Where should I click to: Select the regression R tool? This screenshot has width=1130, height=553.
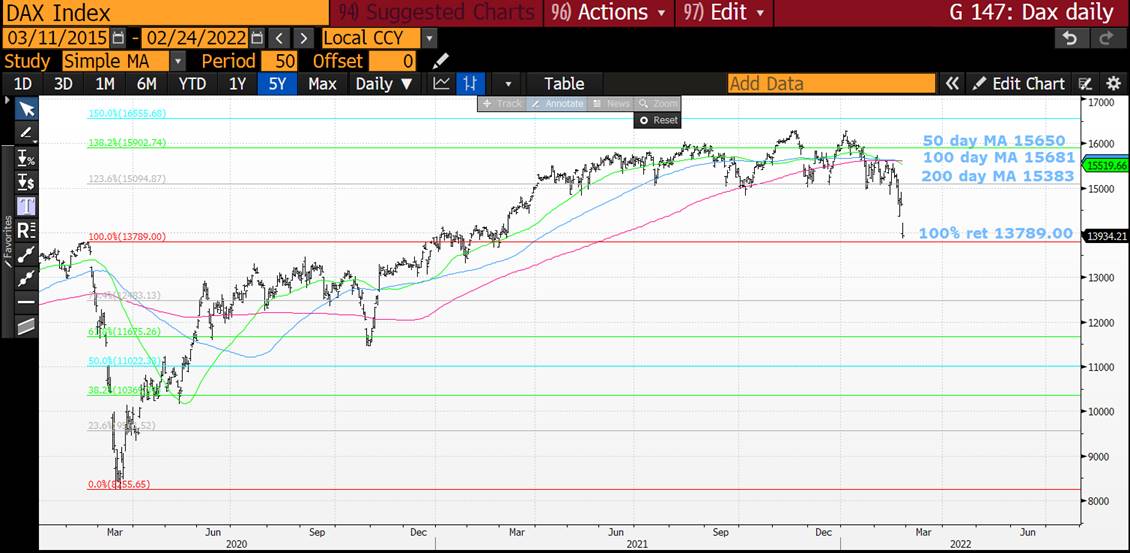click(27, 230)
